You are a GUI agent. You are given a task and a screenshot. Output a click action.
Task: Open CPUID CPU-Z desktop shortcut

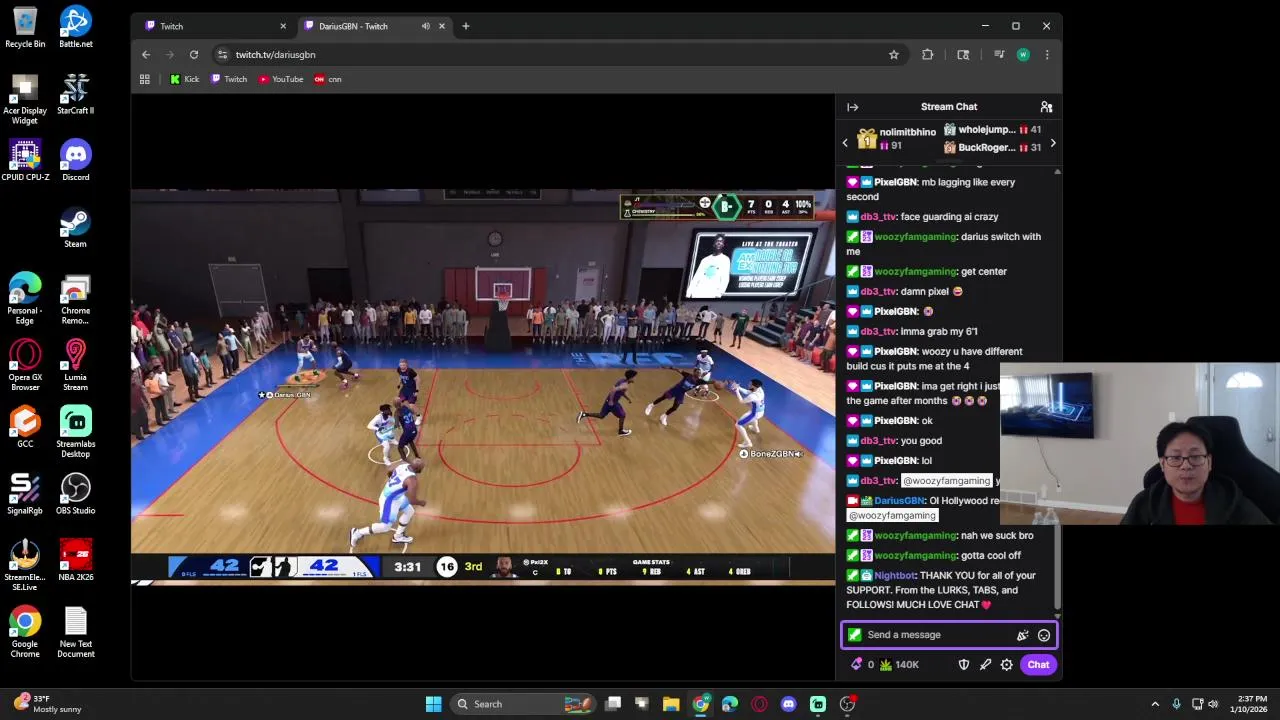(x=25, y=161)
